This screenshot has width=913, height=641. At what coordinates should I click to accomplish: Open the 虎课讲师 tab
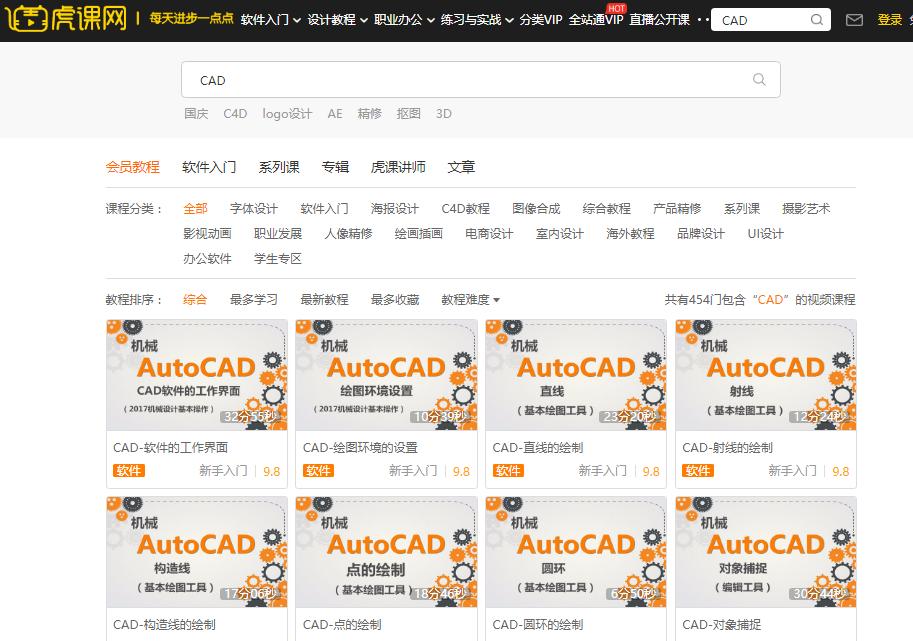413,167
